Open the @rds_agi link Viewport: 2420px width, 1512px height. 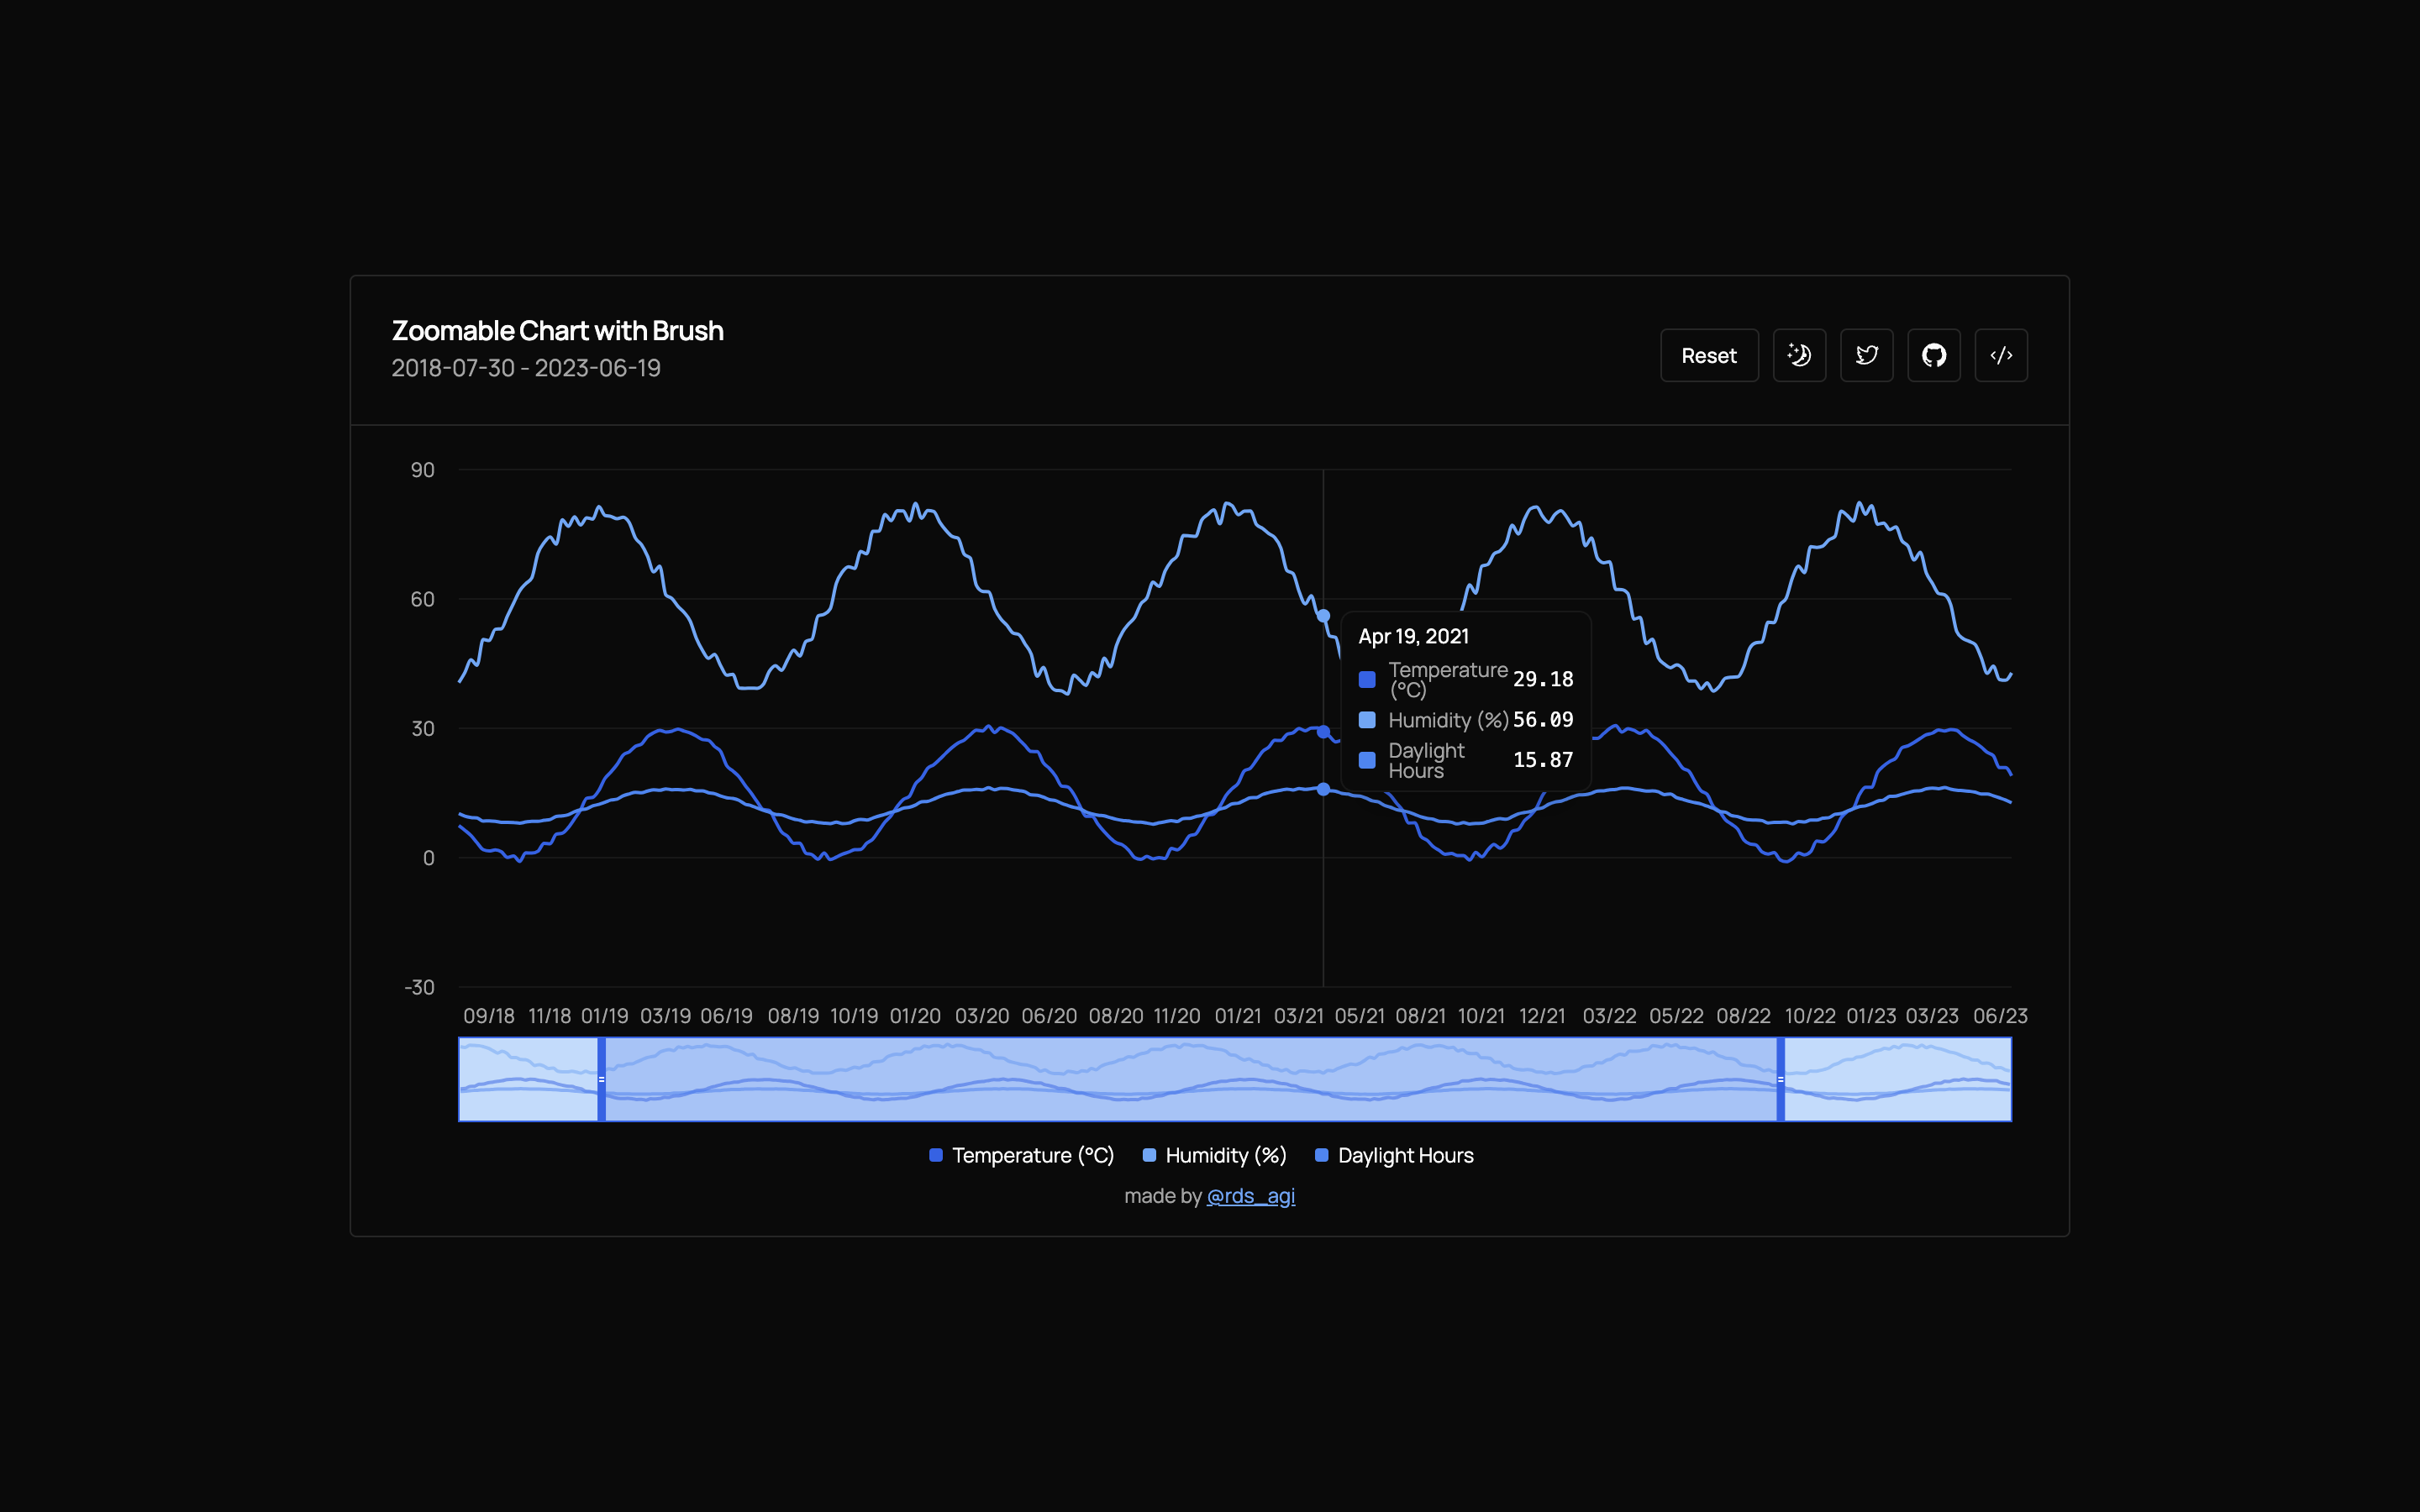[x=1250, y=1196]
